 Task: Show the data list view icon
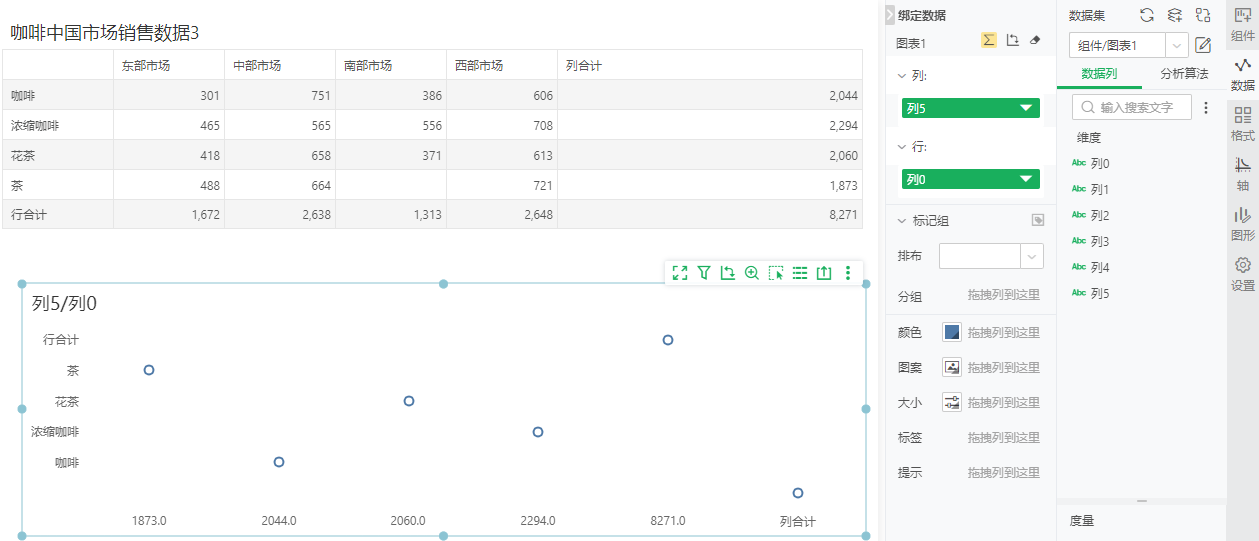(800, 272)
